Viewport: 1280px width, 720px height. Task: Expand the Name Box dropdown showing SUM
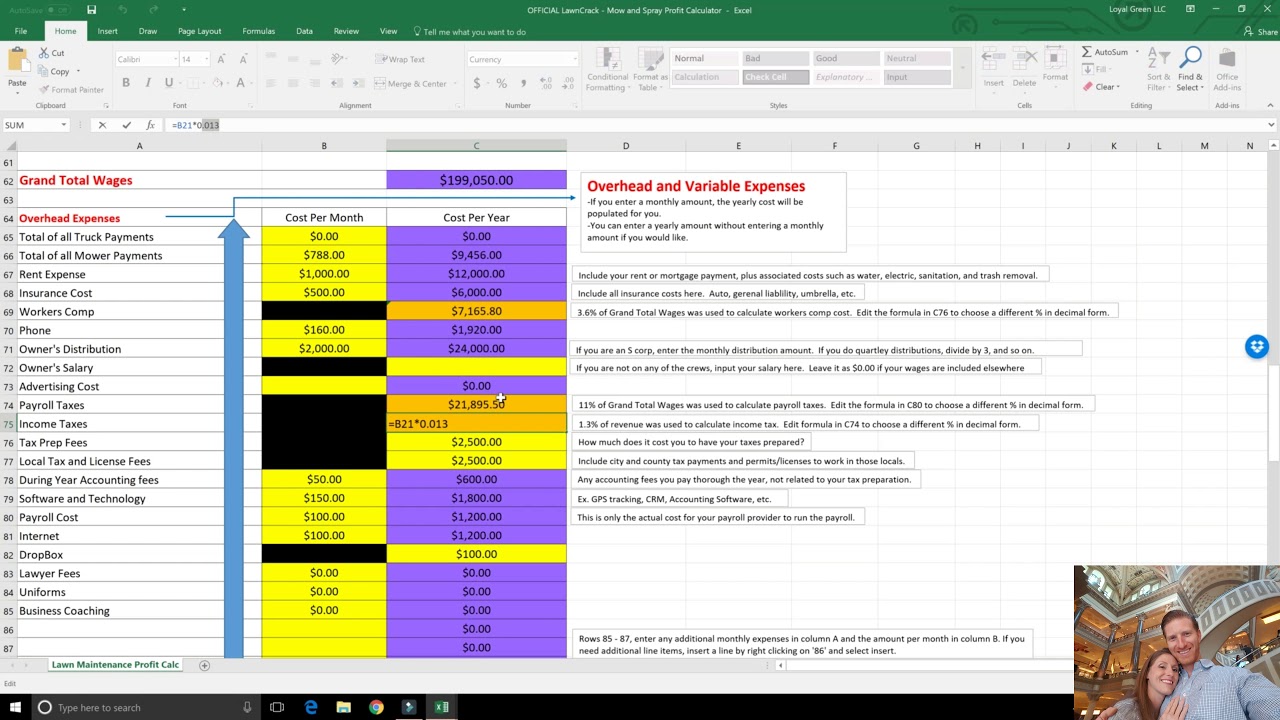coord(64,125)
